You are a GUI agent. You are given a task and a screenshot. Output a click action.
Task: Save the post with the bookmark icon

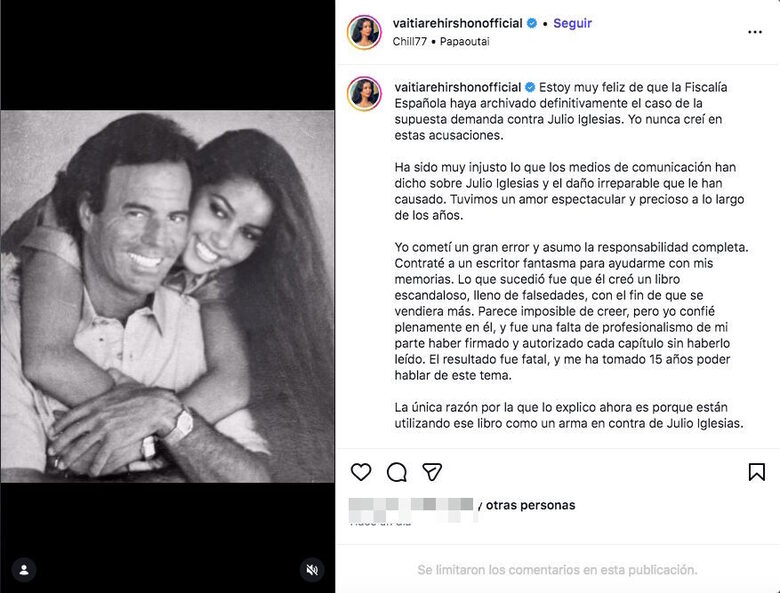click(757, 472)
